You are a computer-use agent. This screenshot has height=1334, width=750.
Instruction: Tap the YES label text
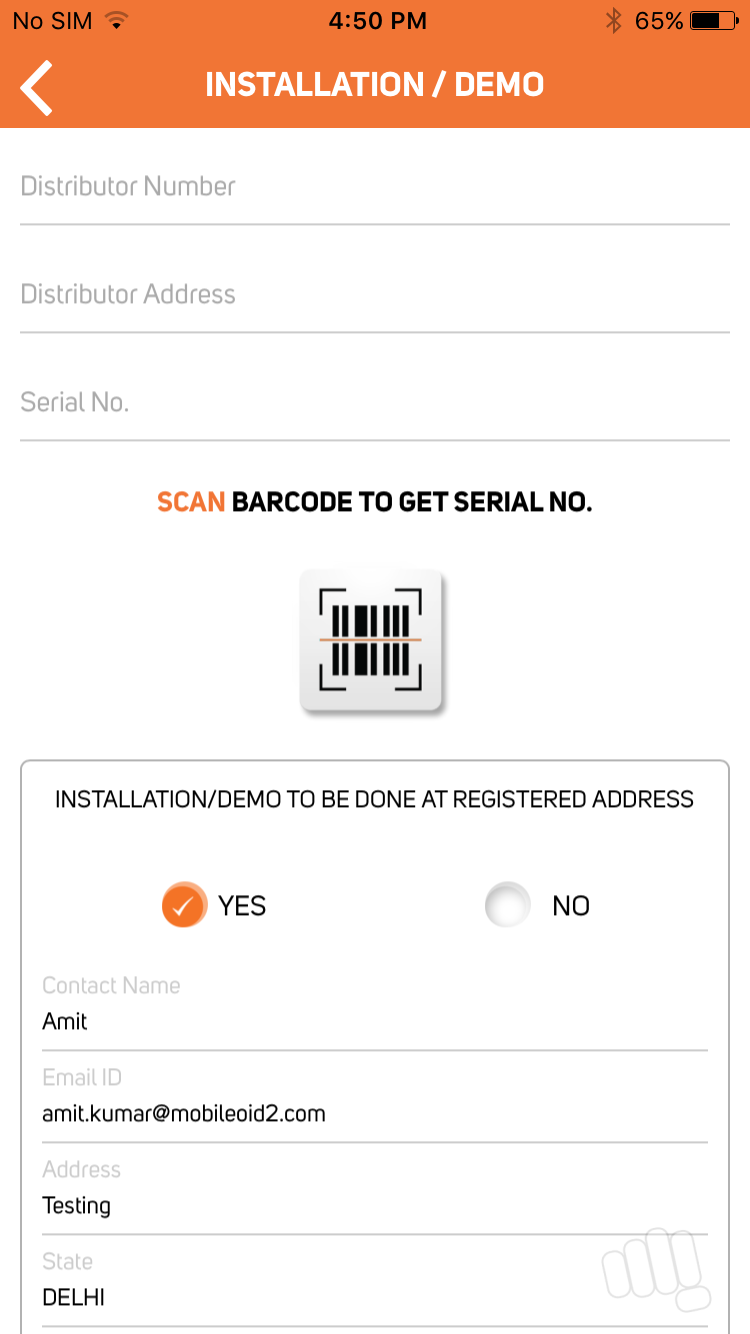(x=242, y=906)
